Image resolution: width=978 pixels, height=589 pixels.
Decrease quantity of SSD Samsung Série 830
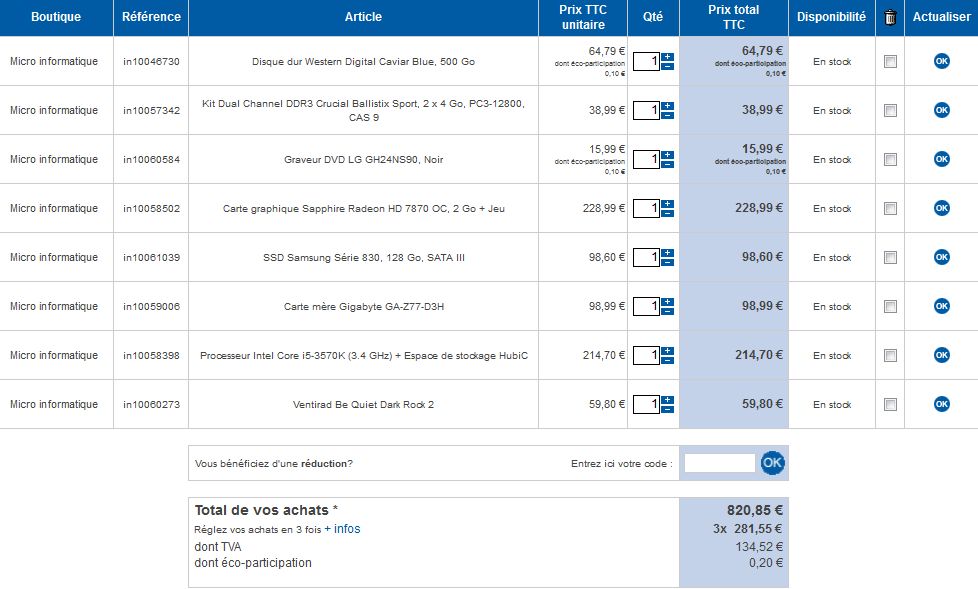pos(667,261)
